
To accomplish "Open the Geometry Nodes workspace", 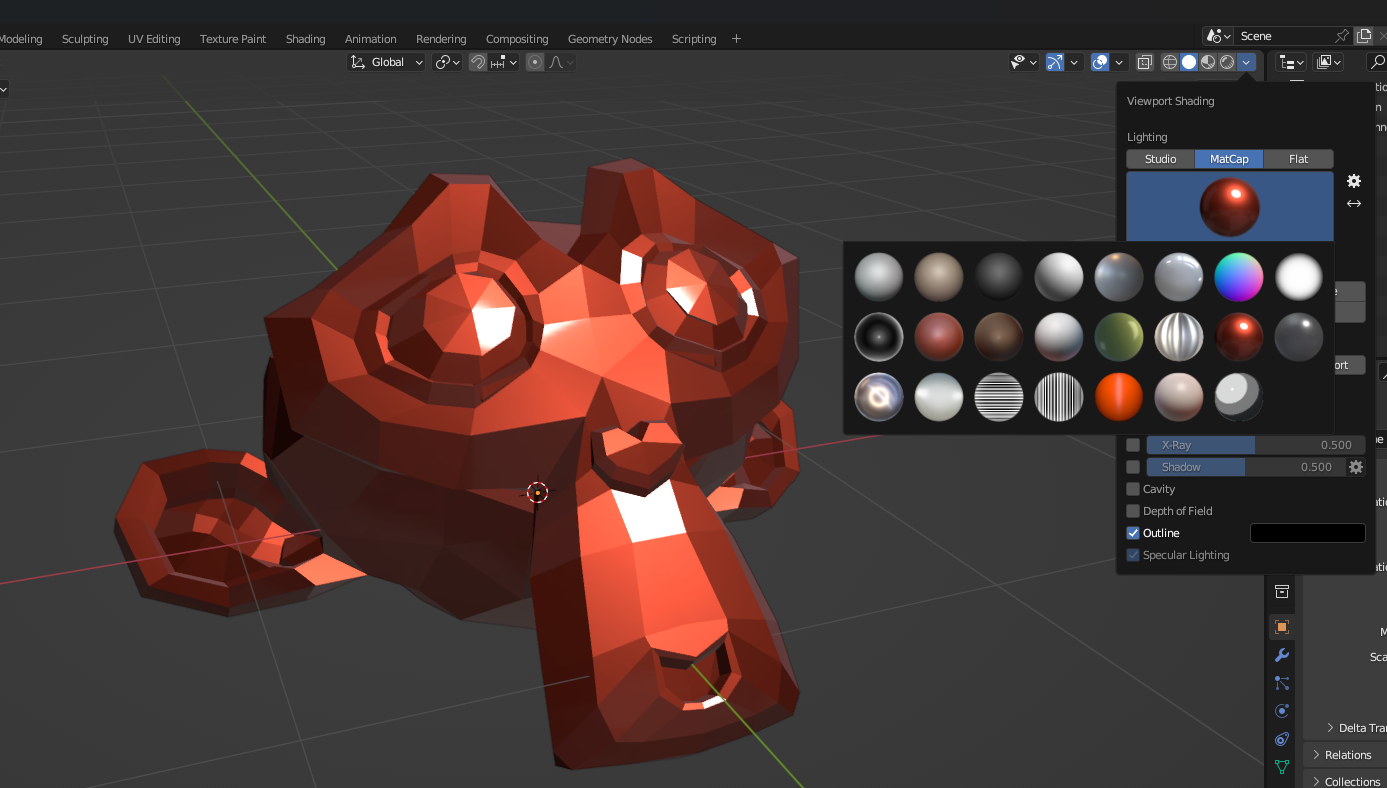I will pyautogui.click(x=610, y=38).
